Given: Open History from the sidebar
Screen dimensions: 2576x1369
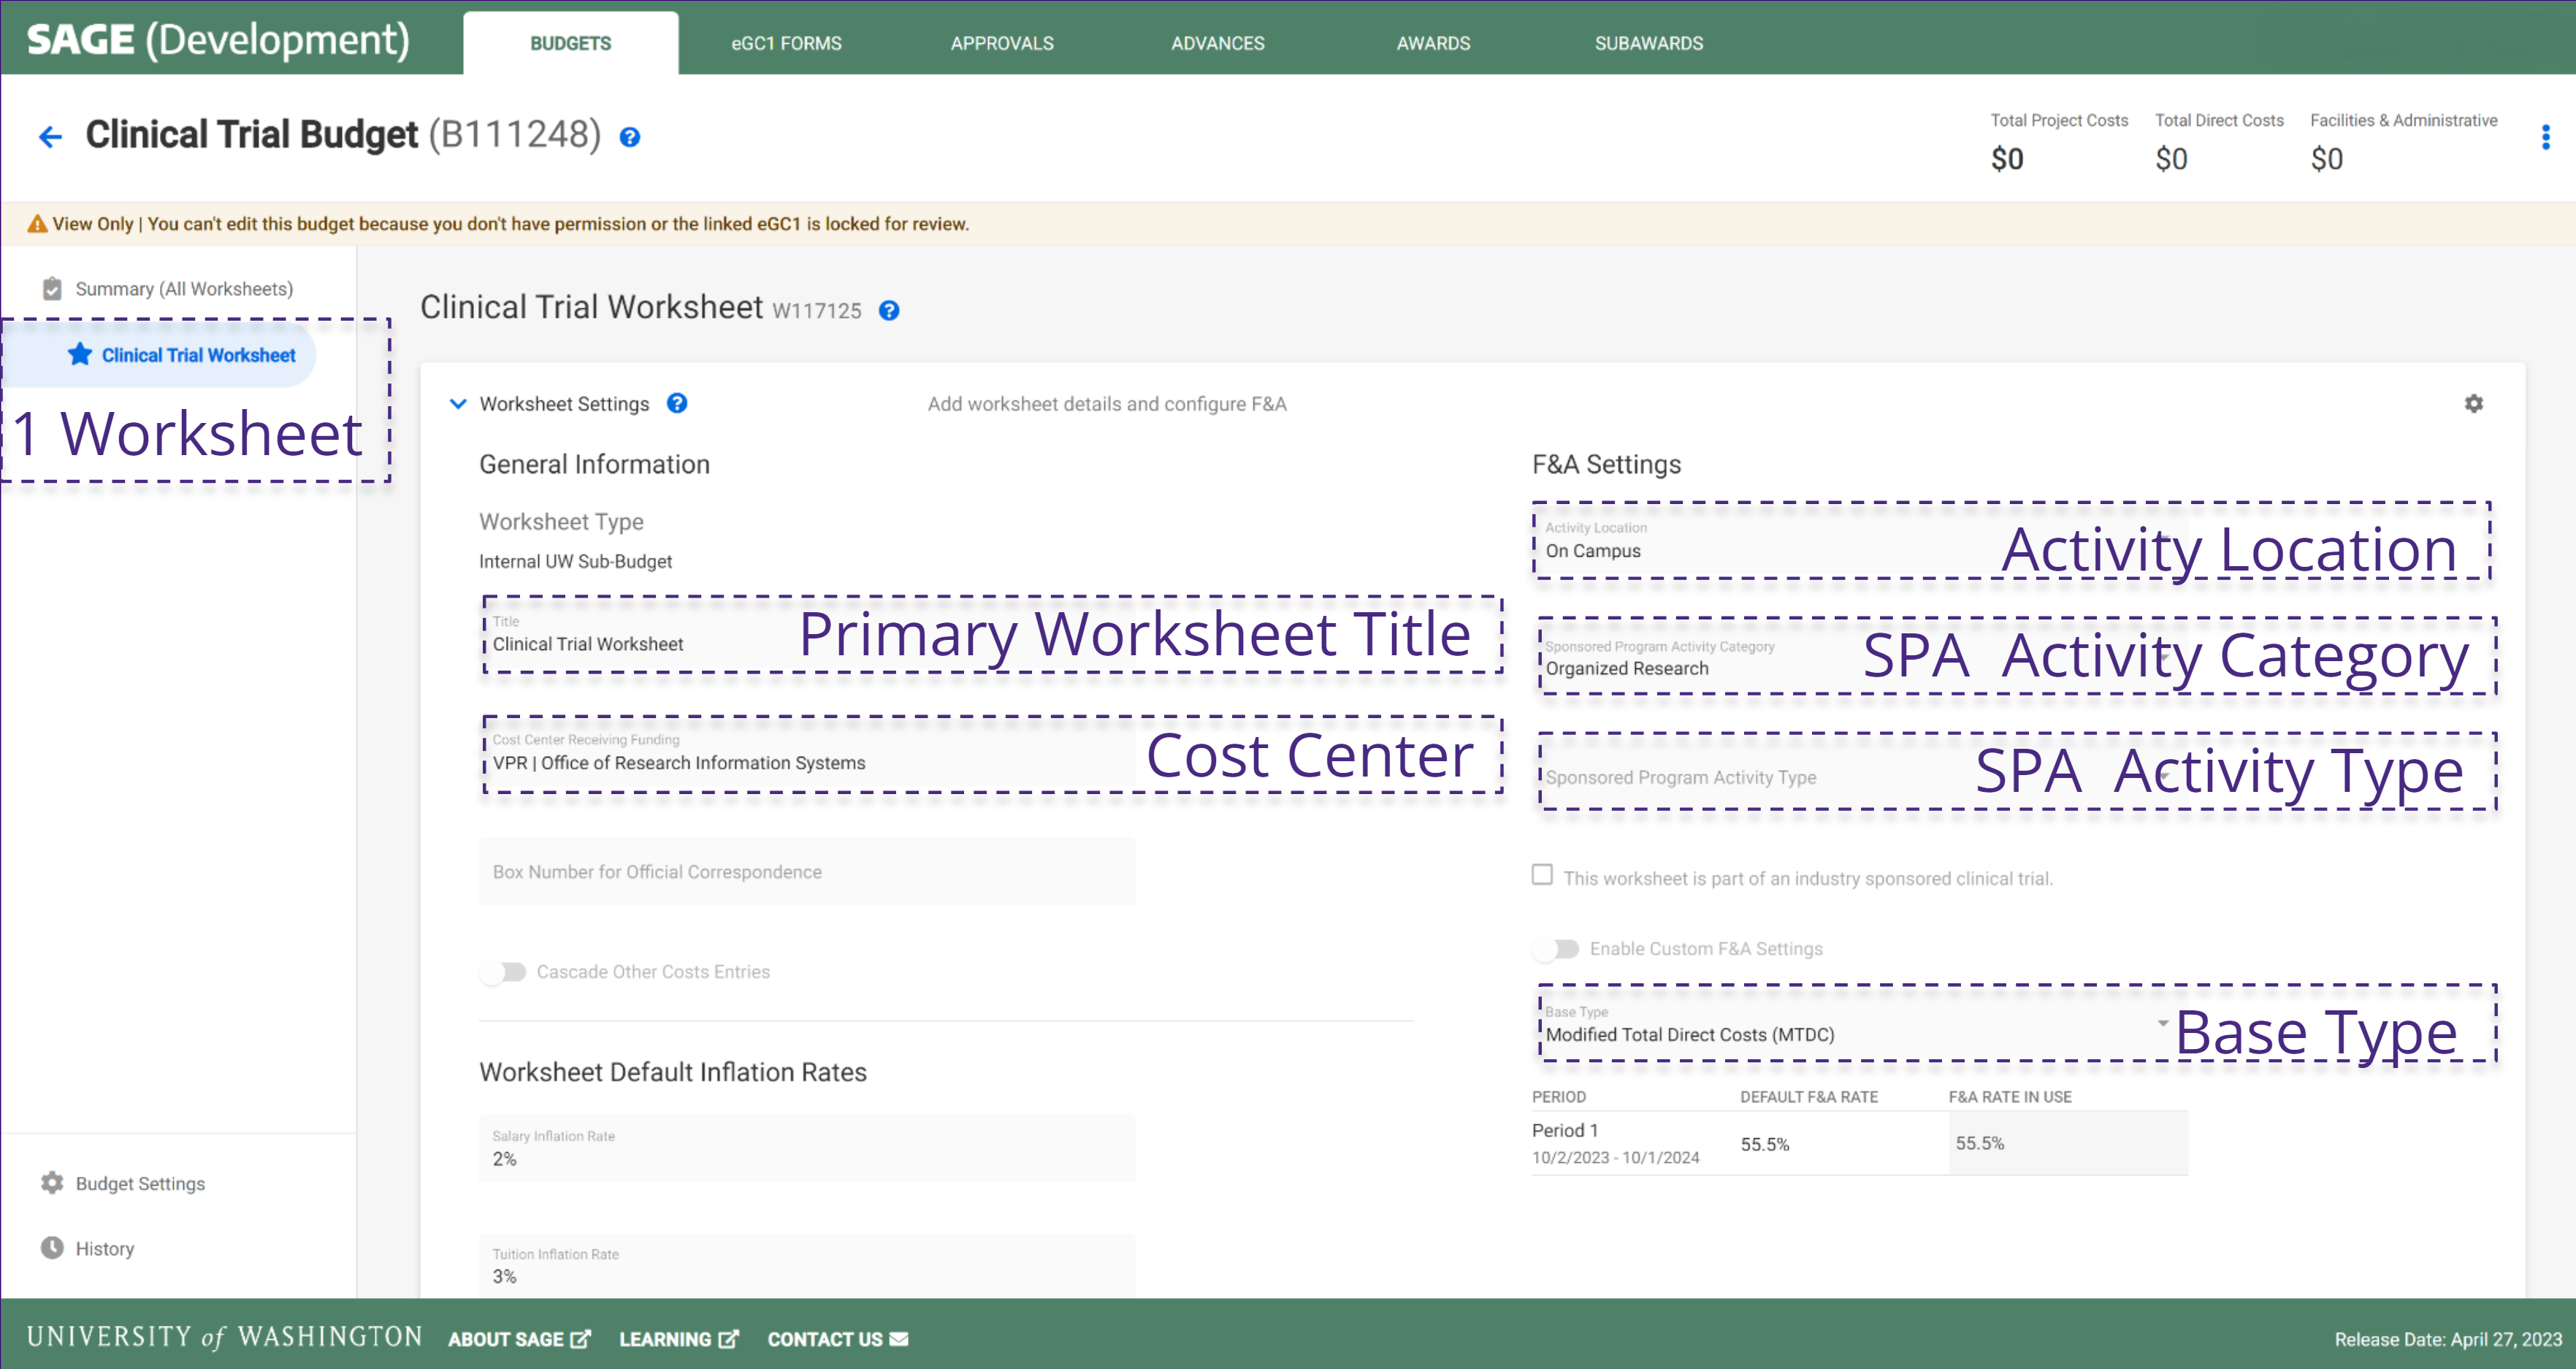Looking at the screenshot, I should tap(104, 1248).
